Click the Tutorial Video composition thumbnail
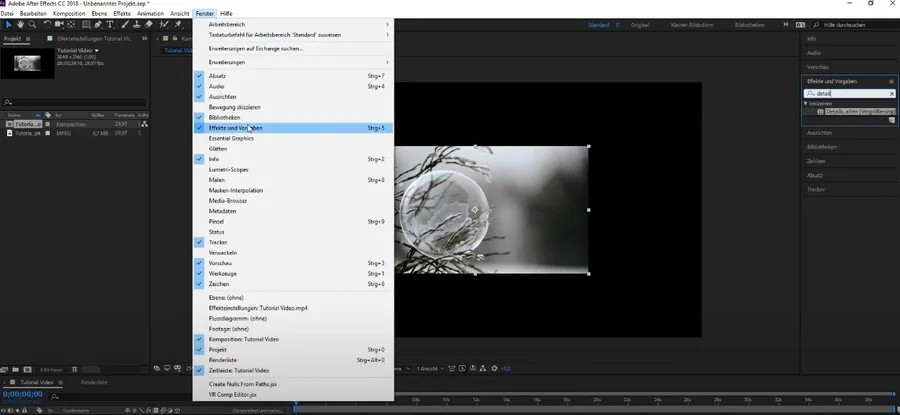Viewport: 900px width, 415px height. [x=28, y=63]
